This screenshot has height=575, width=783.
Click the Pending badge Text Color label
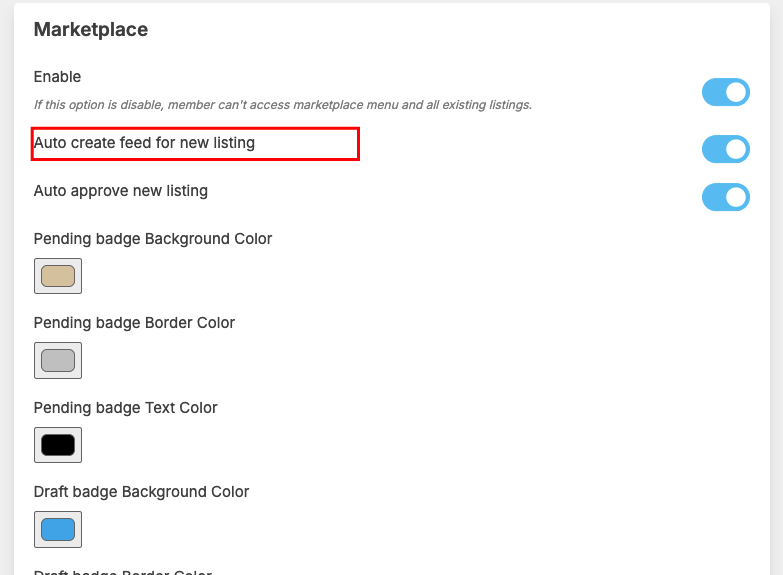coord(125,408)
